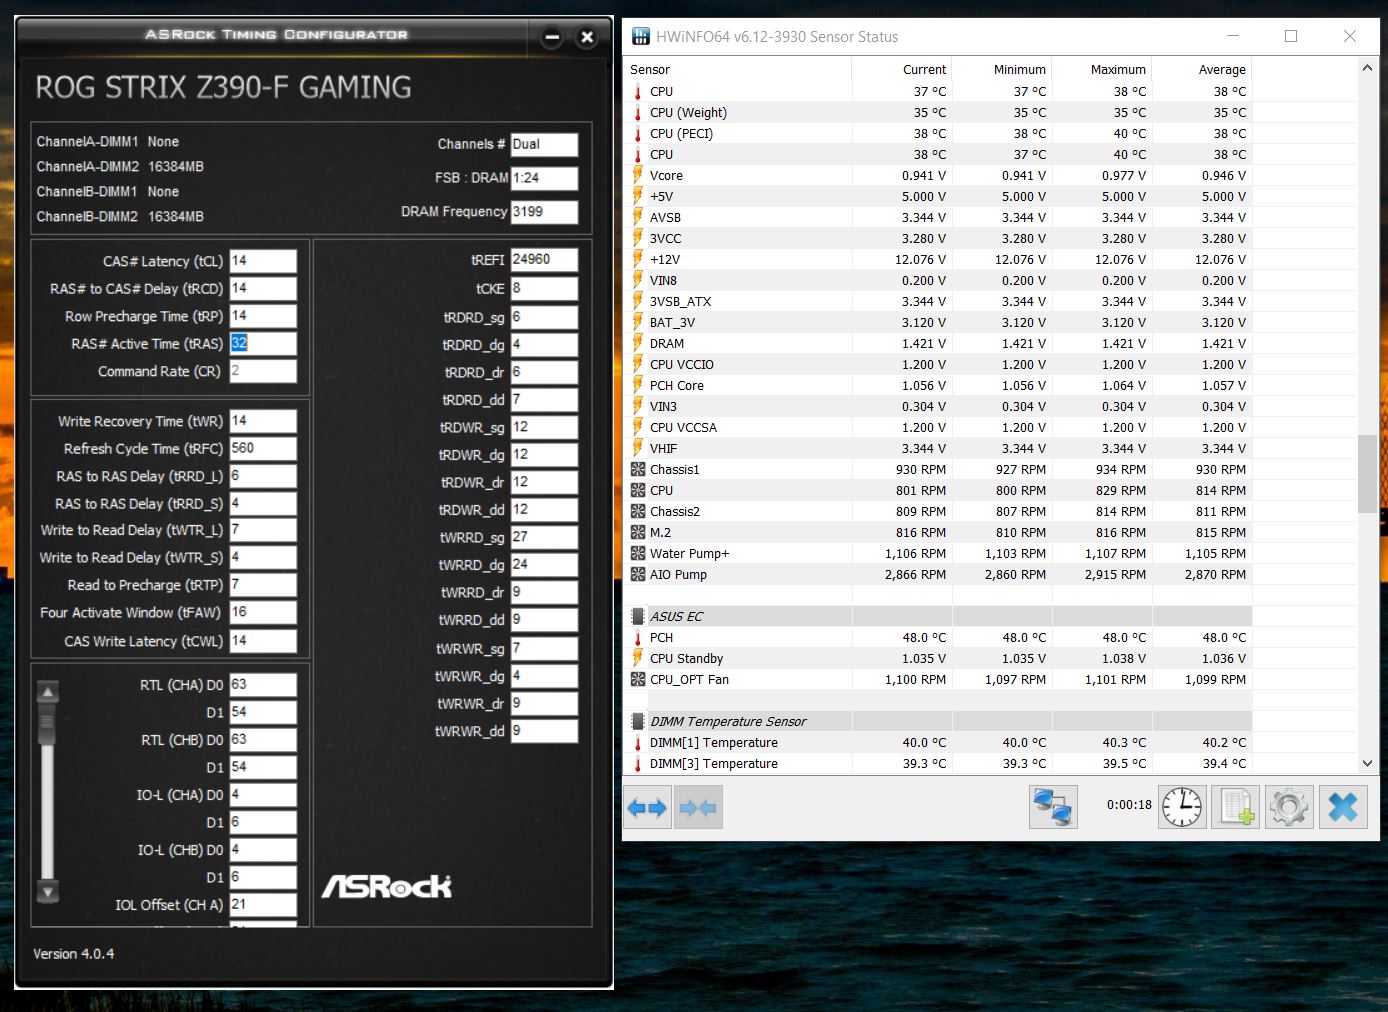Select the PCH Core sensor row label

677,386
